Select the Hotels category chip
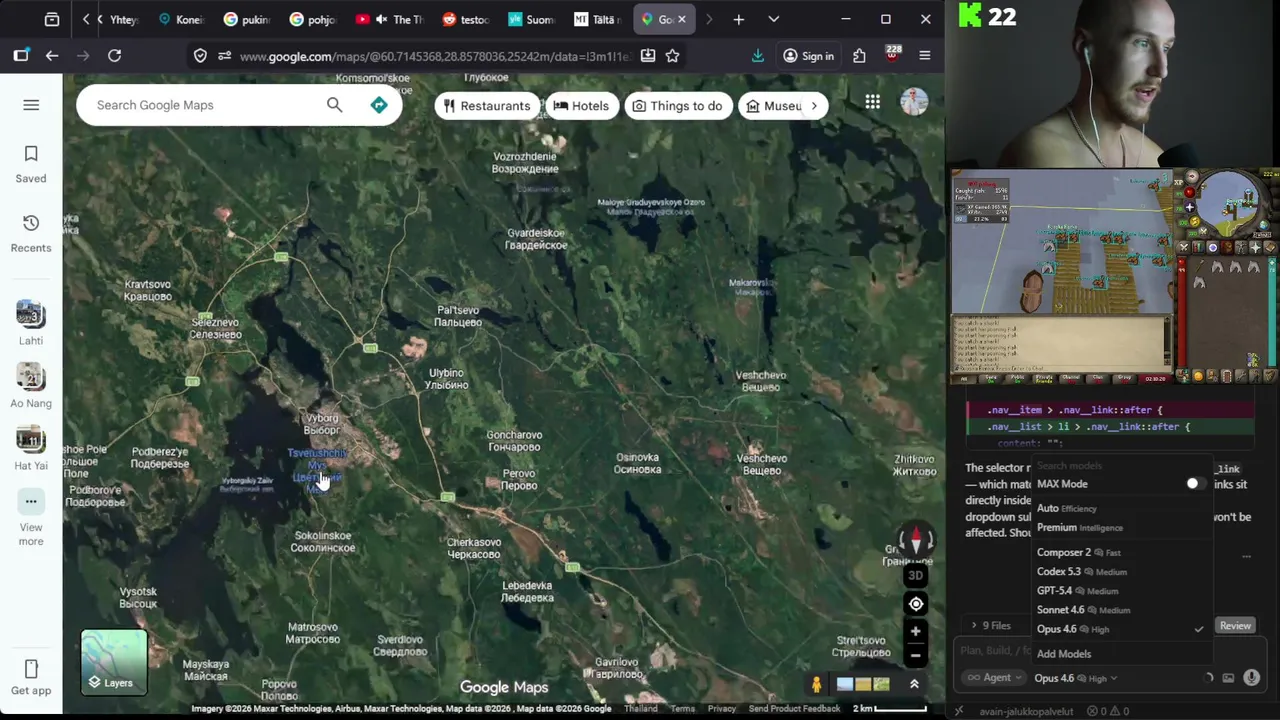This screenshot has height=720, width=1280. pos(581,106)
